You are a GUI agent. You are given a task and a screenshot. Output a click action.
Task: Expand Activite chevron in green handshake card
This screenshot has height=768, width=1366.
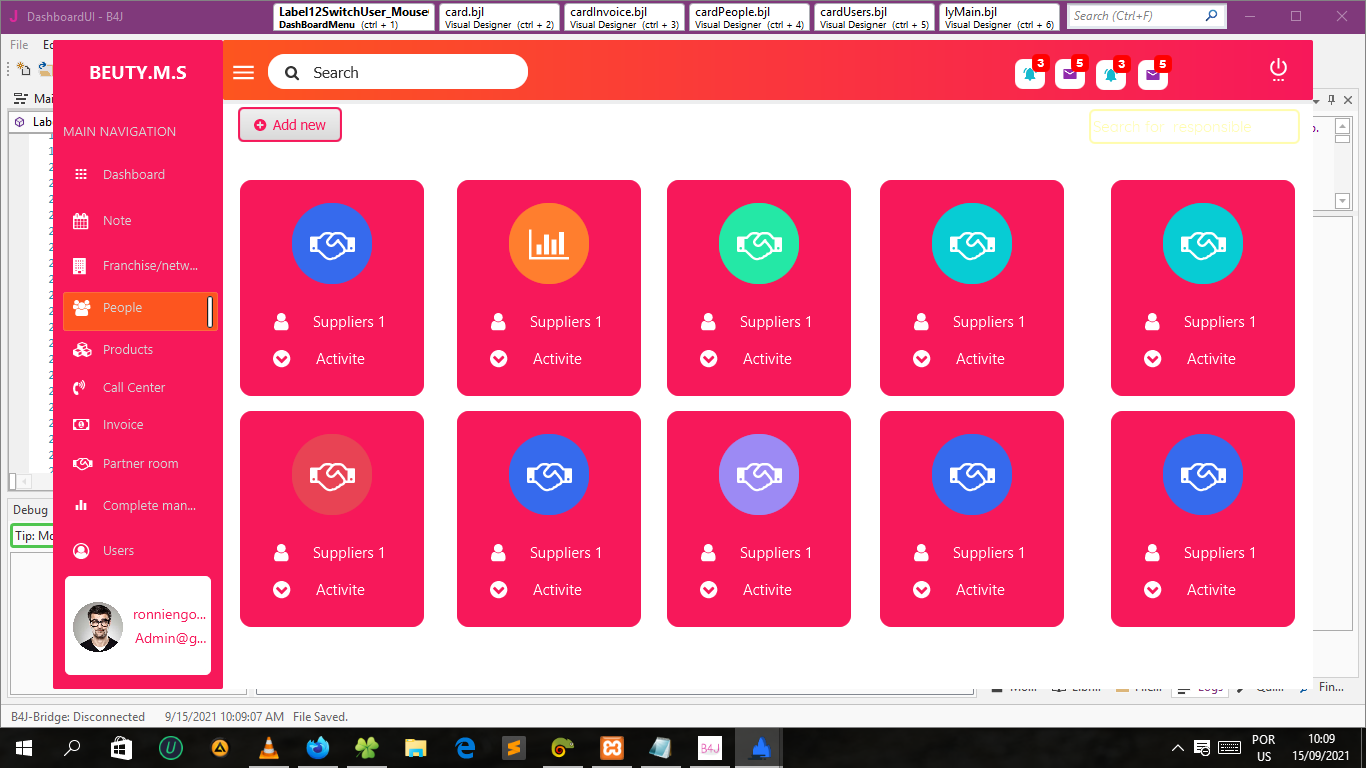[x=709, y=359]
